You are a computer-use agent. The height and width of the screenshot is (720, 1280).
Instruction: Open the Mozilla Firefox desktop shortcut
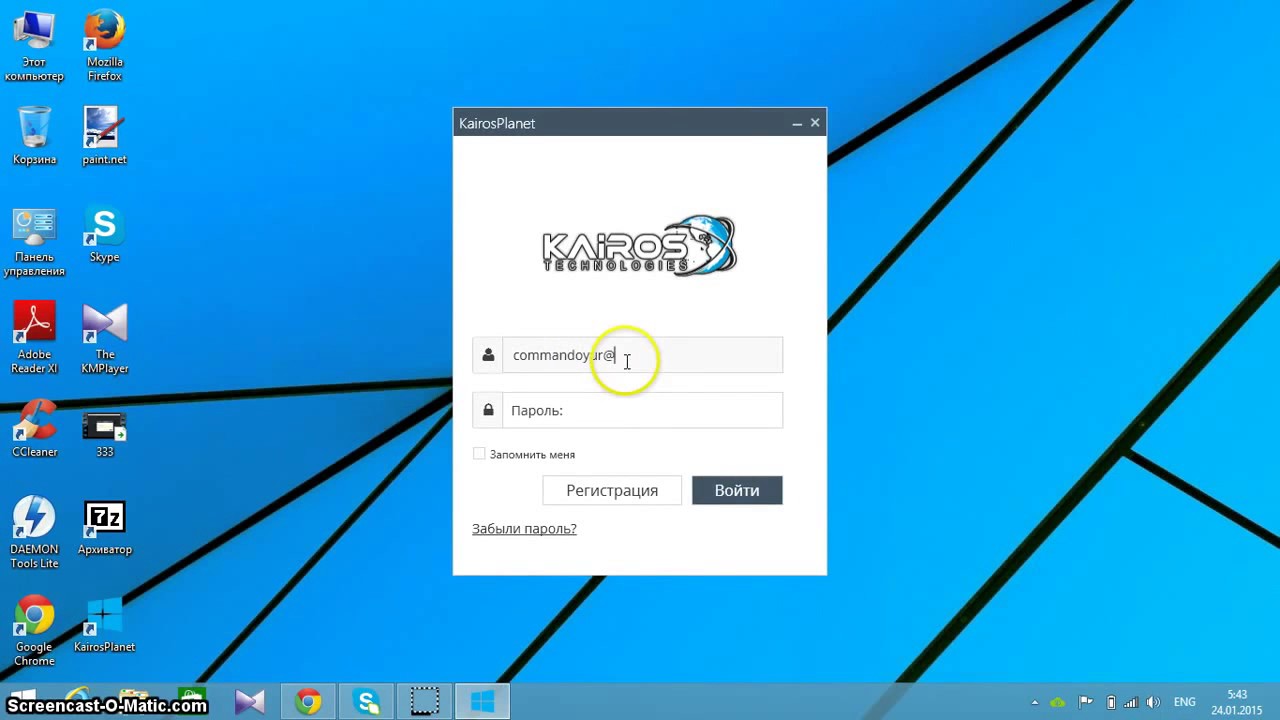(104, 47)
